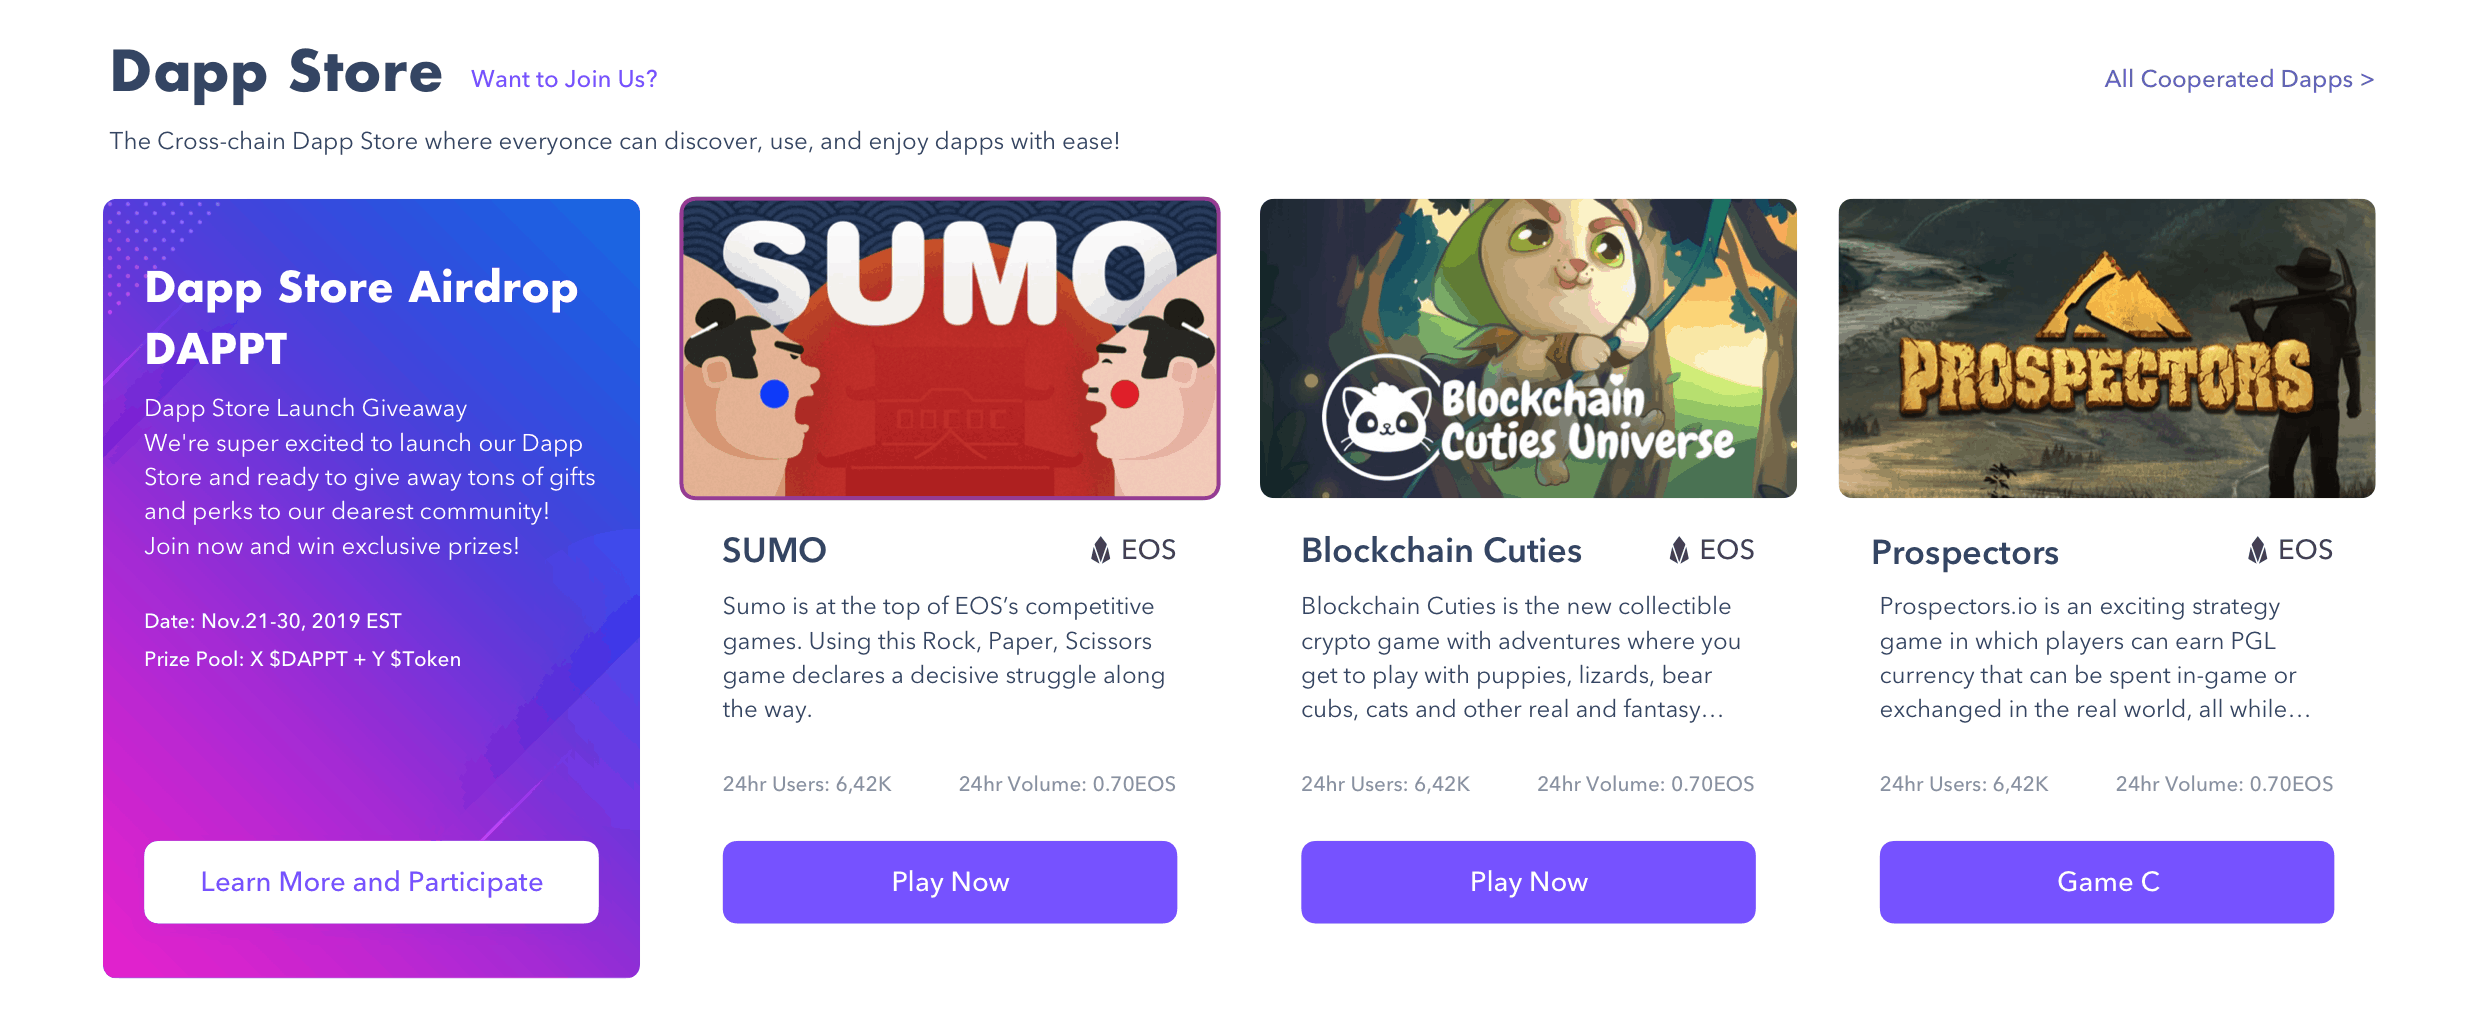Image resolution: width=2476 pixels, height=1026 pixels.
Task: Open the Prospectors game banner image
Action: click(2106, 348)
